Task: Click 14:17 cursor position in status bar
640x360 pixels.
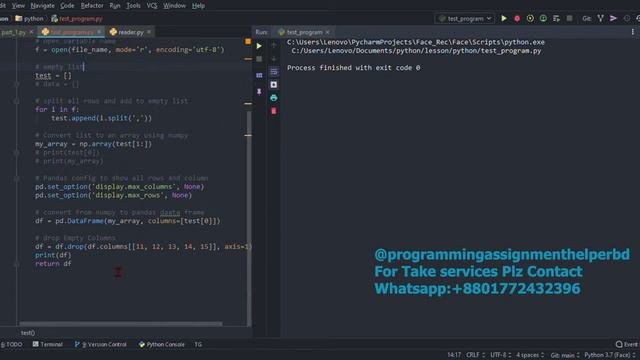Action: [x=454, y=355]
